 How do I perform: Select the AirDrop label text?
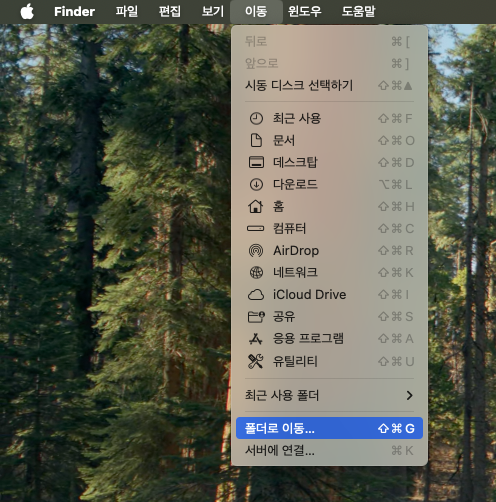pyautogui.click(x=296, y=251)
